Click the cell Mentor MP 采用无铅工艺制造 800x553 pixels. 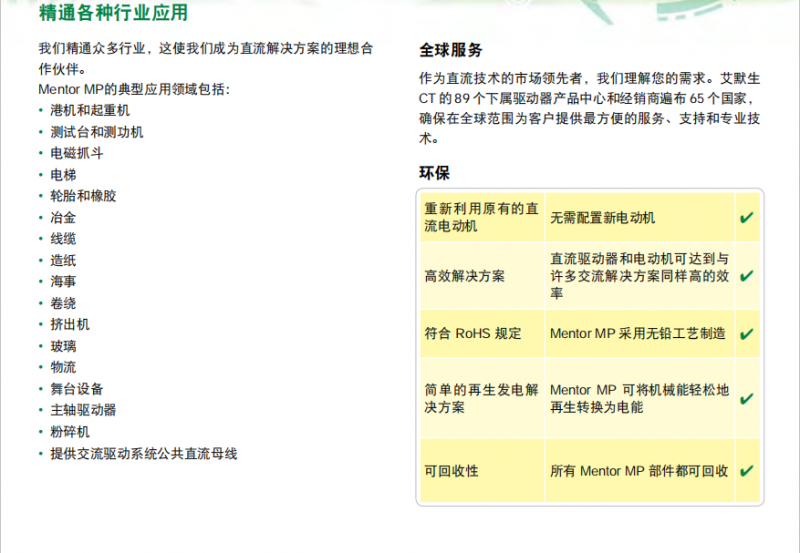(640, 334)
